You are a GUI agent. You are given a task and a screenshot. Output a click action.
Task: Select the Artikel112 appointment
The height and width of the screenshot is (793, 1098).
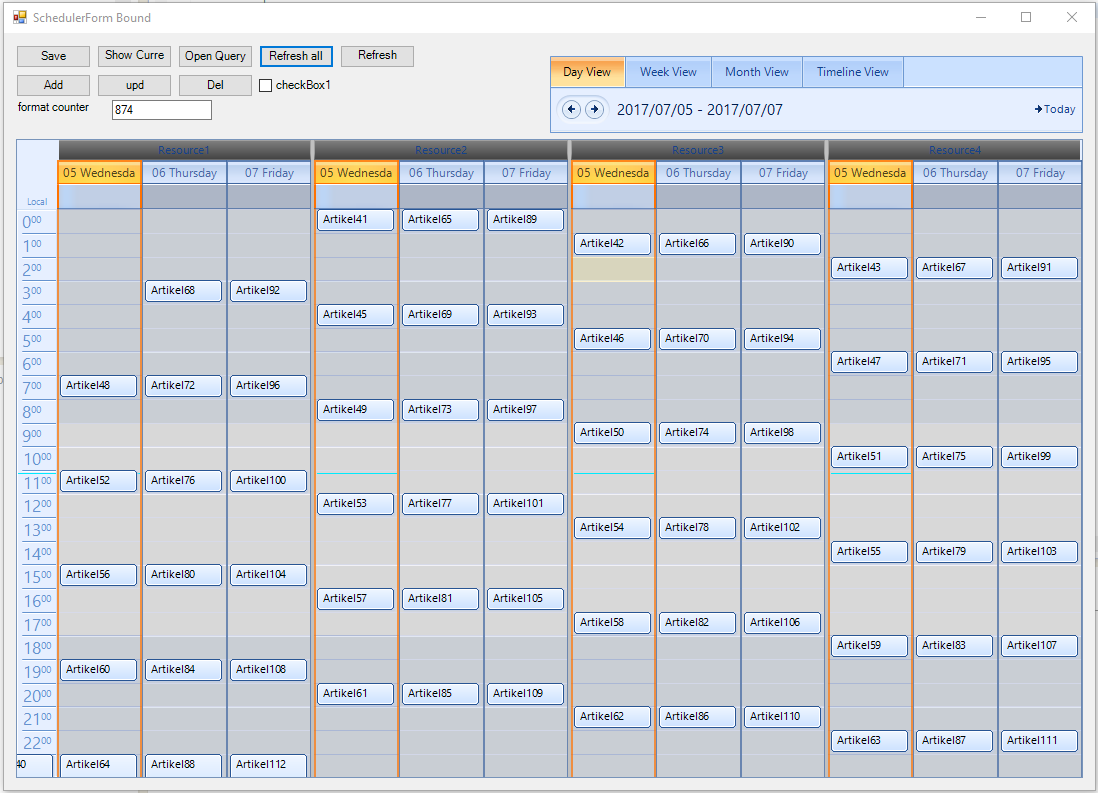tap(268, 765)
